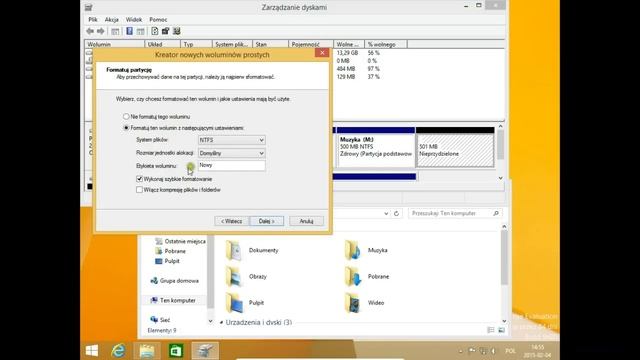Click the Wstecz button in wizard
This screenshot has height=360, width=640.
[232, 221]
